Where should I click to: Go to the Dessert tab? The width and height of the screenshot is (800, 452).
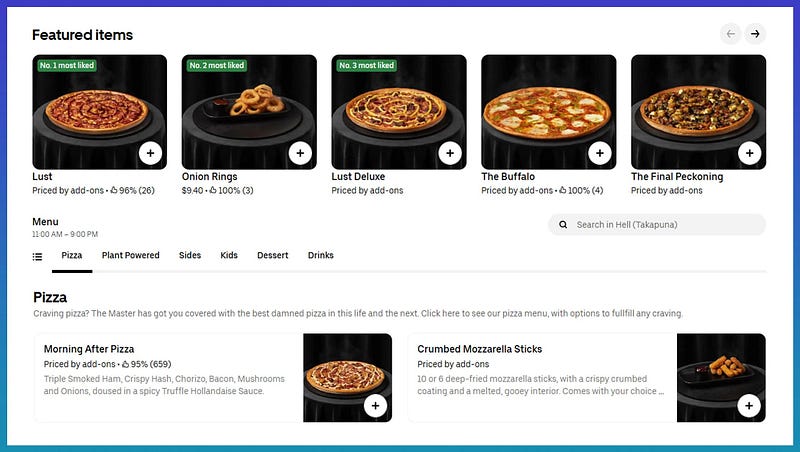(x=272, y=255)
